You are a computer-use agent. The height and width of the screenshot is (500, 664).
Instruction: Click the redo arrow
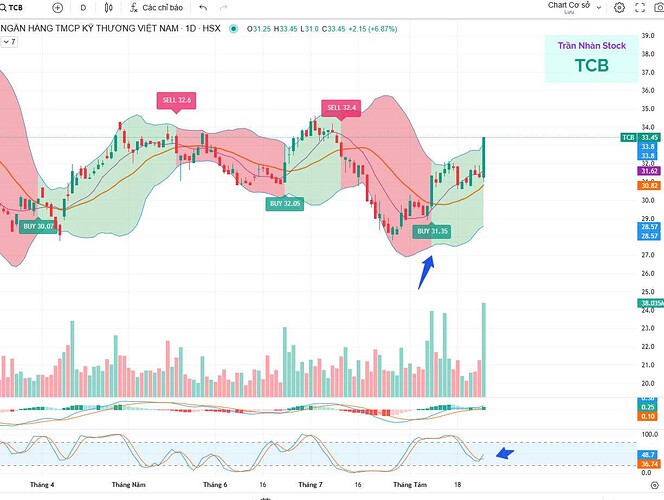pos(224,8)
